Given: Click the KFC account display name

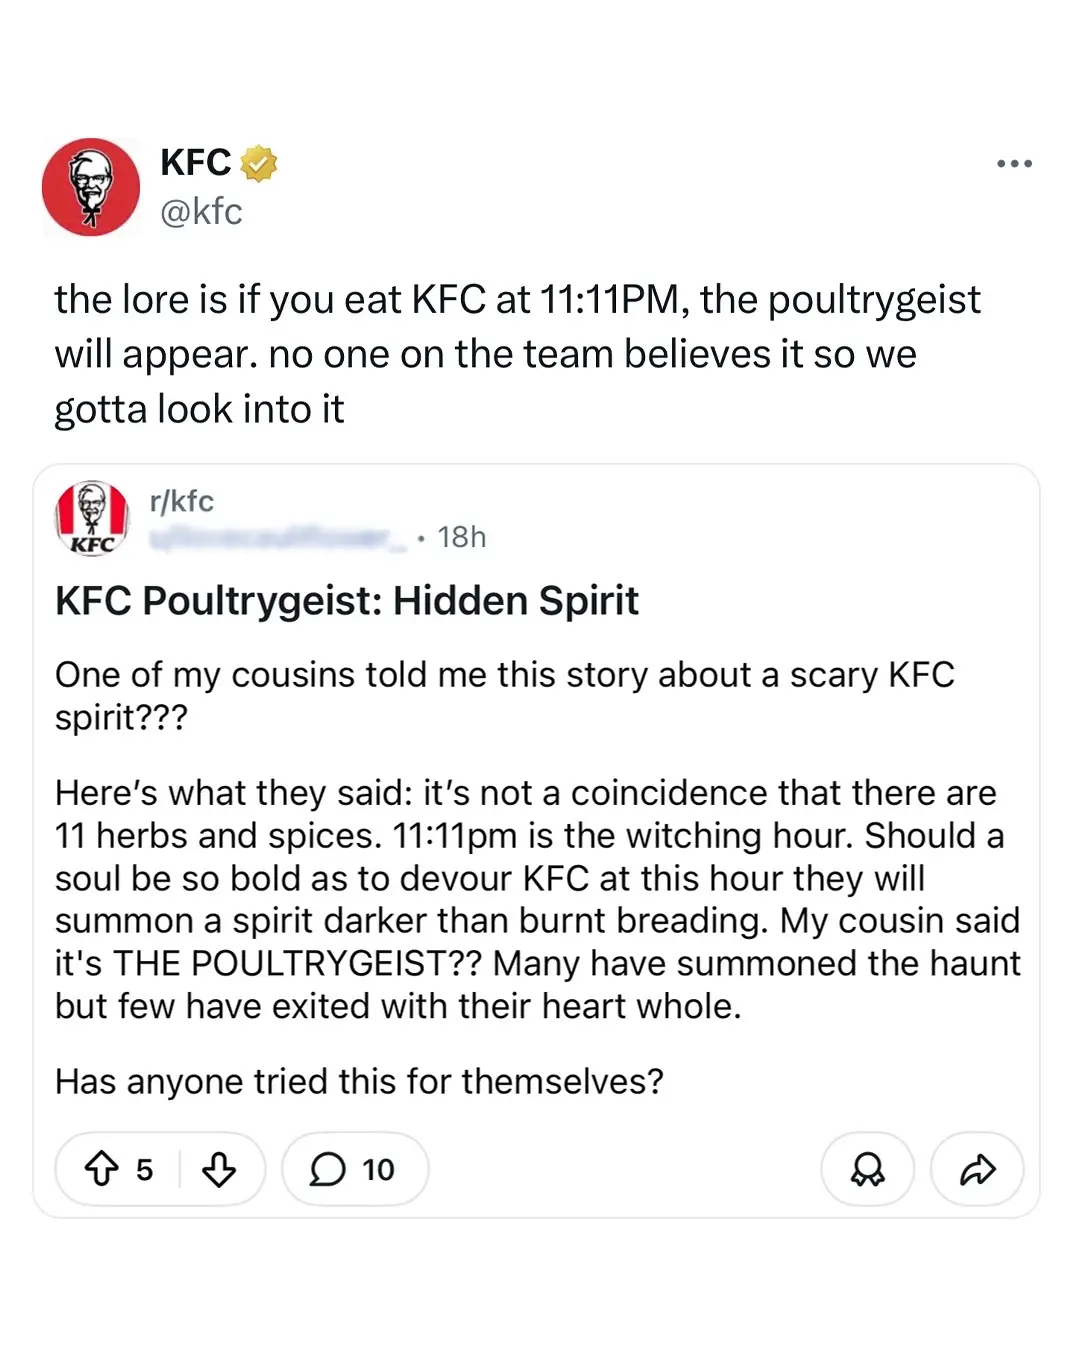Looking at the screenshot, I should [195, 162].
